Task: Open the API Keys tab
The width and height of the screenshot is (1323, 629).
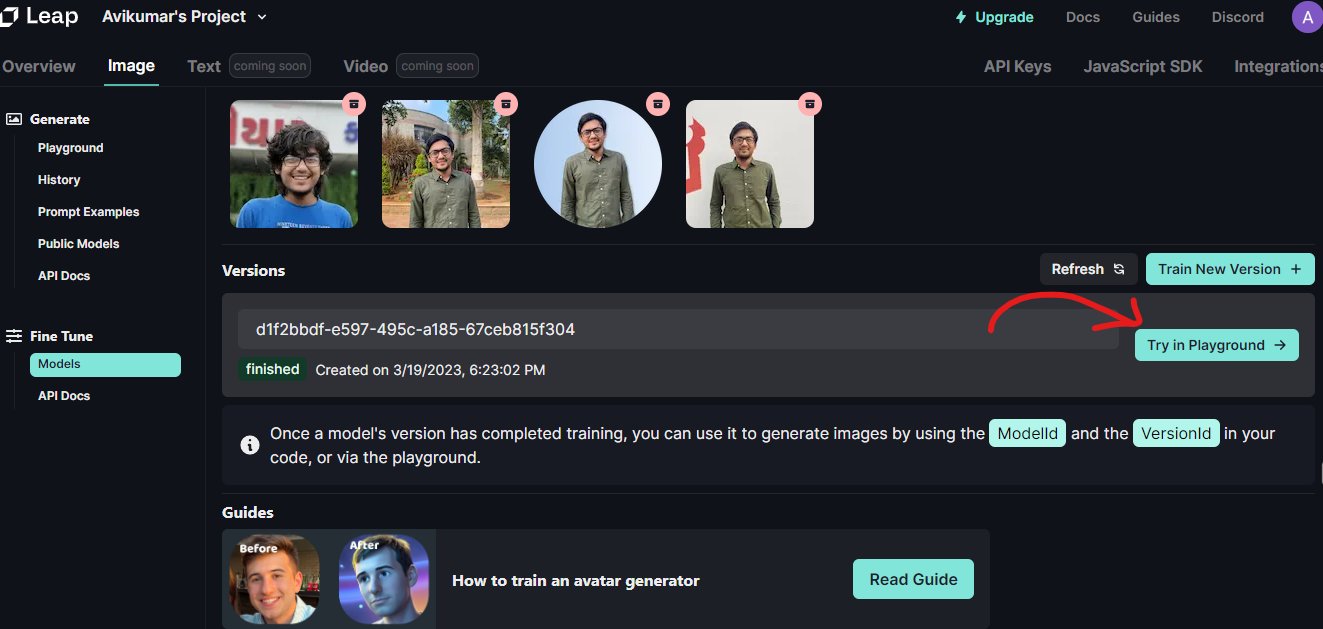Action: [x=1017, y=66]
